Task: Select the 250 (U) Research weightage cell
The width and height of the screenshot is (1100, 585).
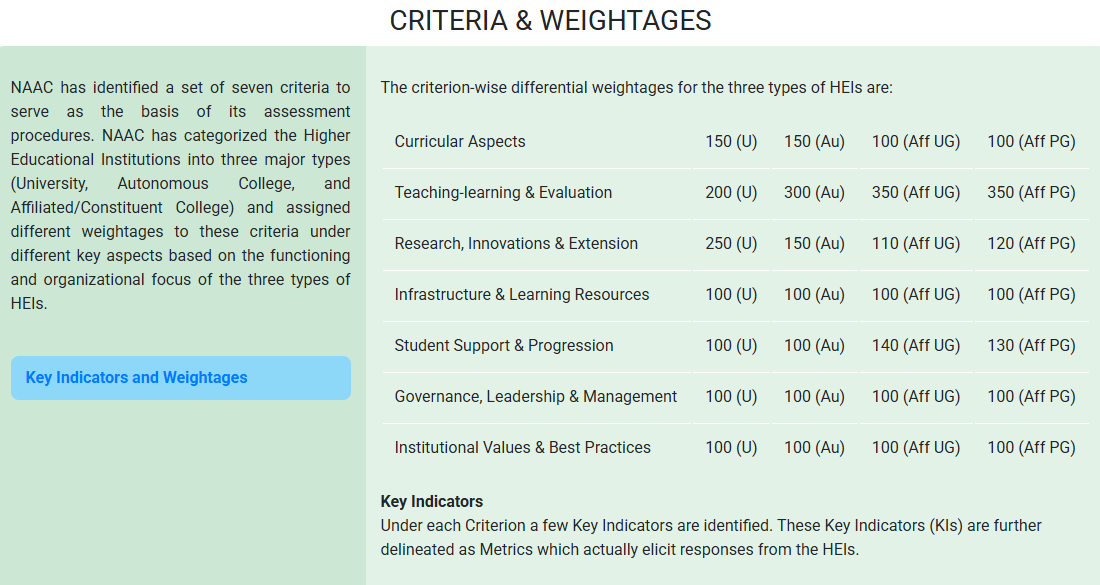Action: 731,244
